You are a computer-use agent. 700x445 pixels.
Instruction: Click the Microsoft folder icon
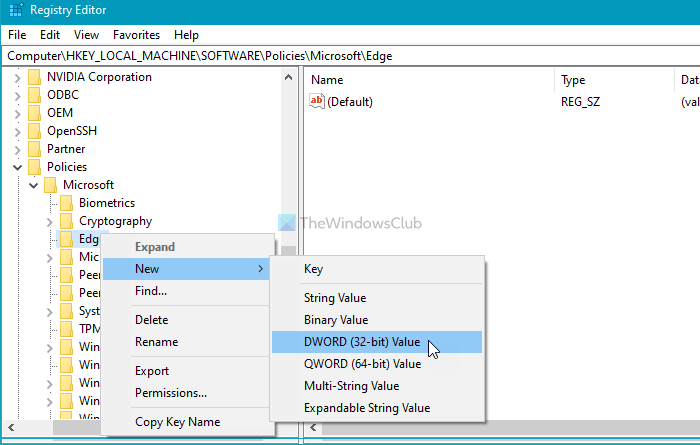coord(50,185)
